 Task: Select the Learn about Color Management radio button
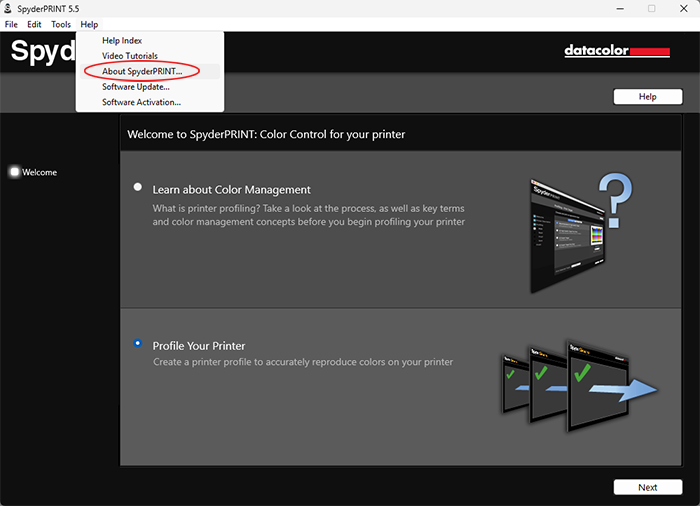[x=138, y=187]
